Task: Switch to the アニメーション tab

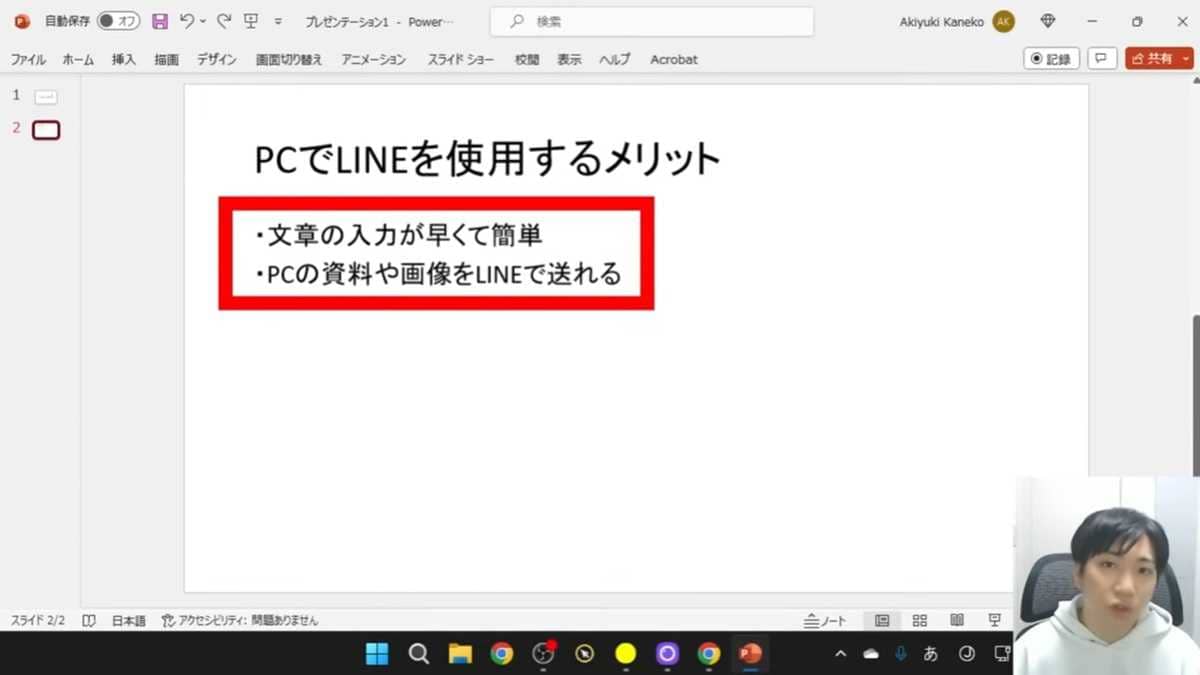Action: point(374,60)
